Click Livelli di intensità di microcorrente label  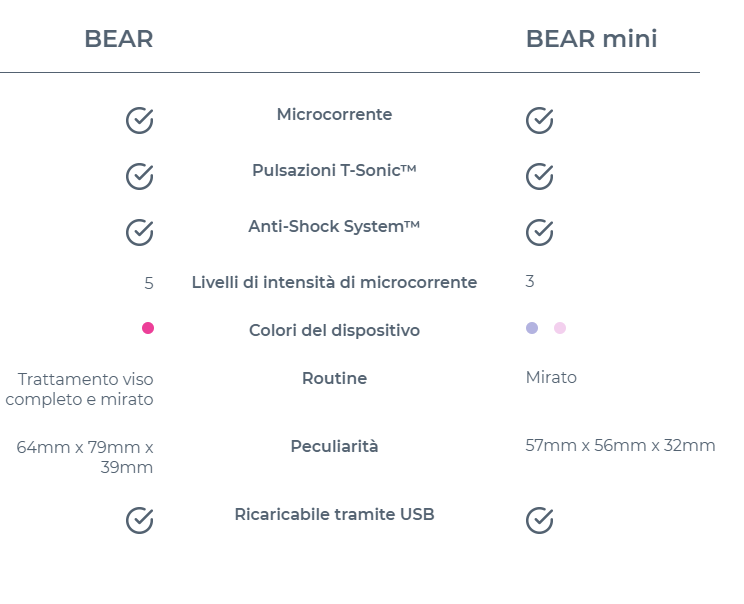(x=334, y=283)
